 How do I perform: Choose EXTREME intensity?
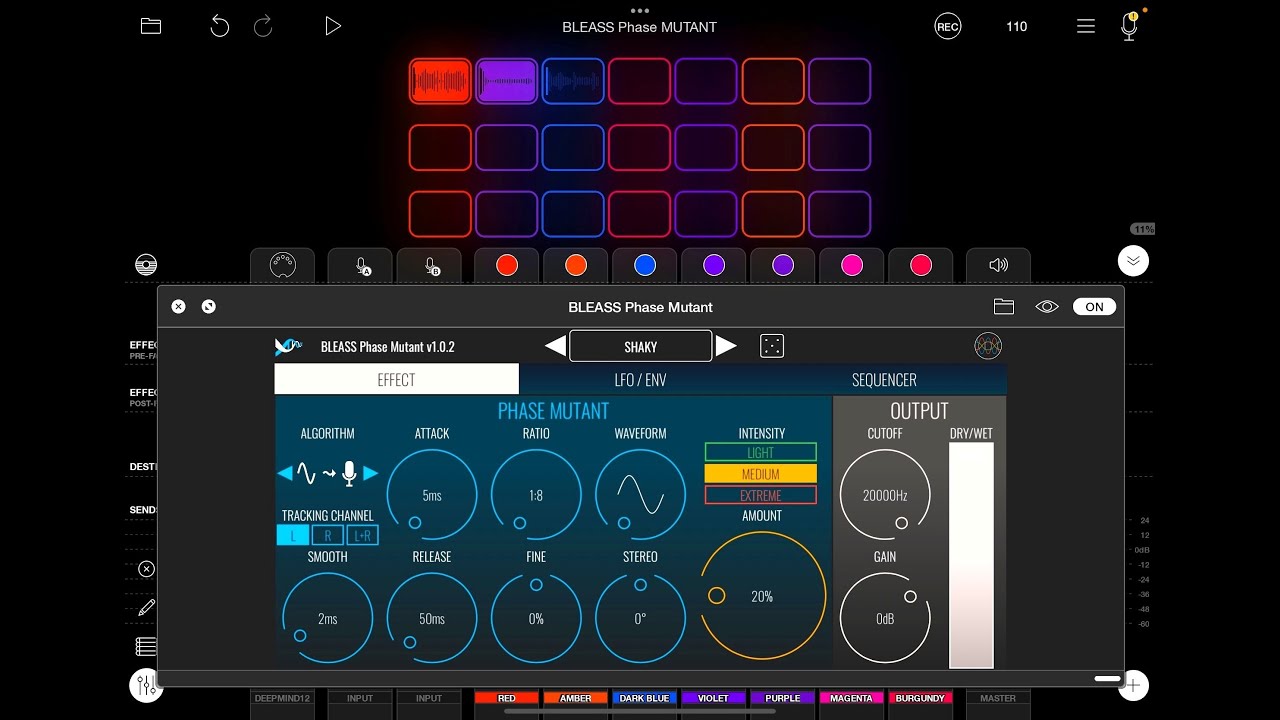coord(761,495)
